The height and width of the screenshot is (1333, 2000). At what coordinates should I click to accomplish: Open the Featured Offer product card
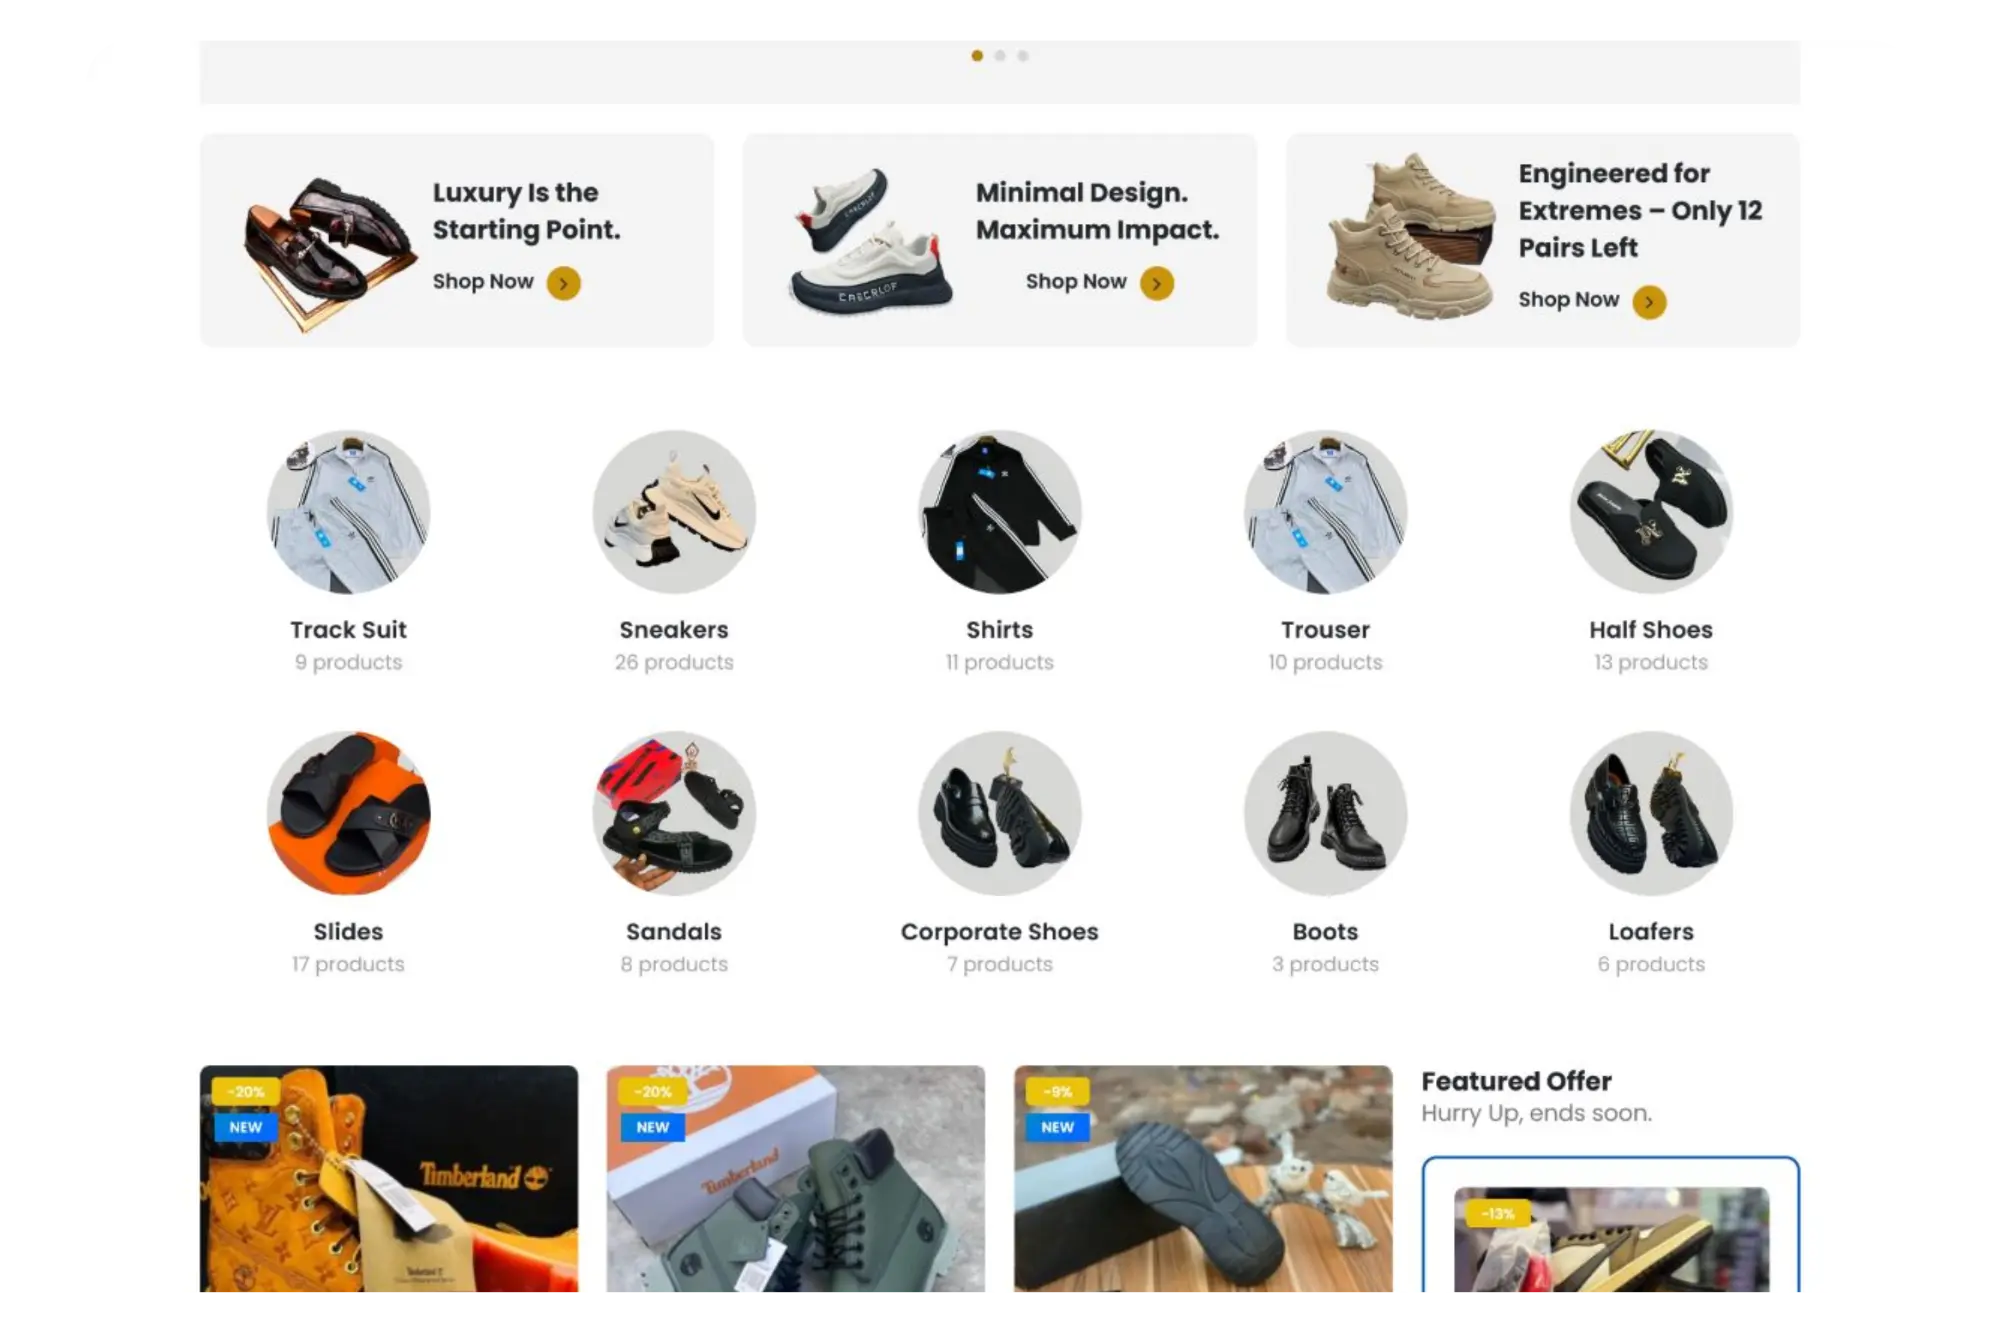[x=1611, y=1240]
